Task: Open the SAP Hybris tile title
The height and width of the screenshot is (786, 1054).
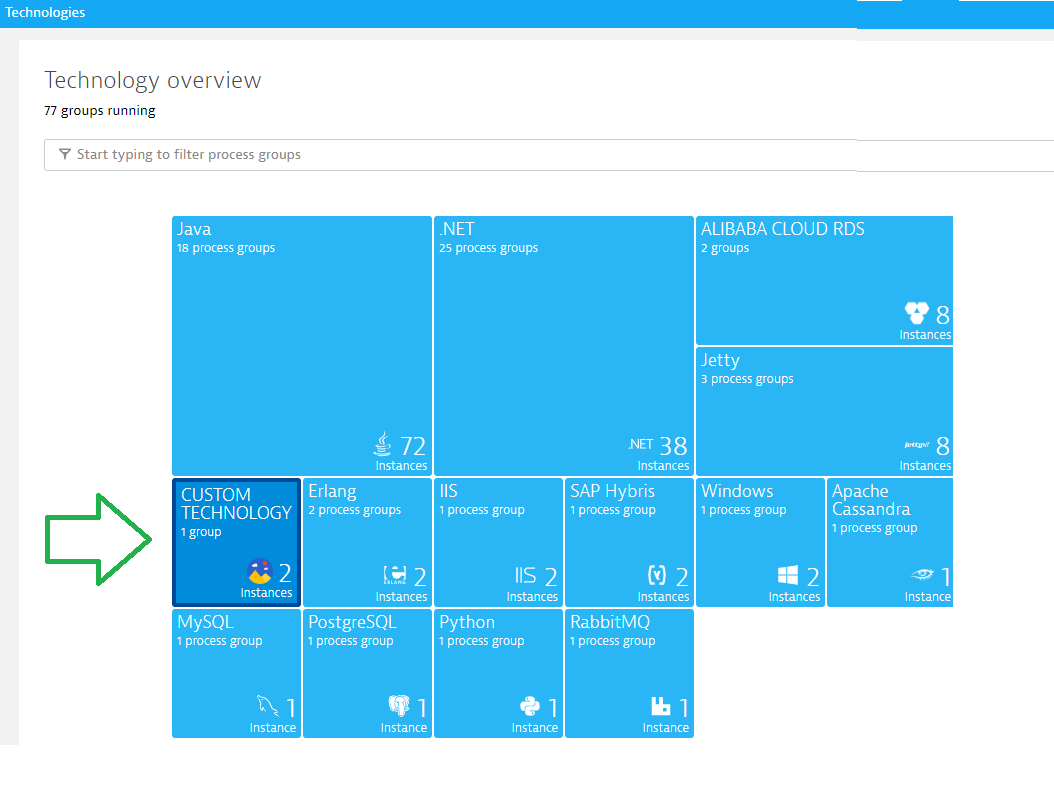Action: click(612, 492)
